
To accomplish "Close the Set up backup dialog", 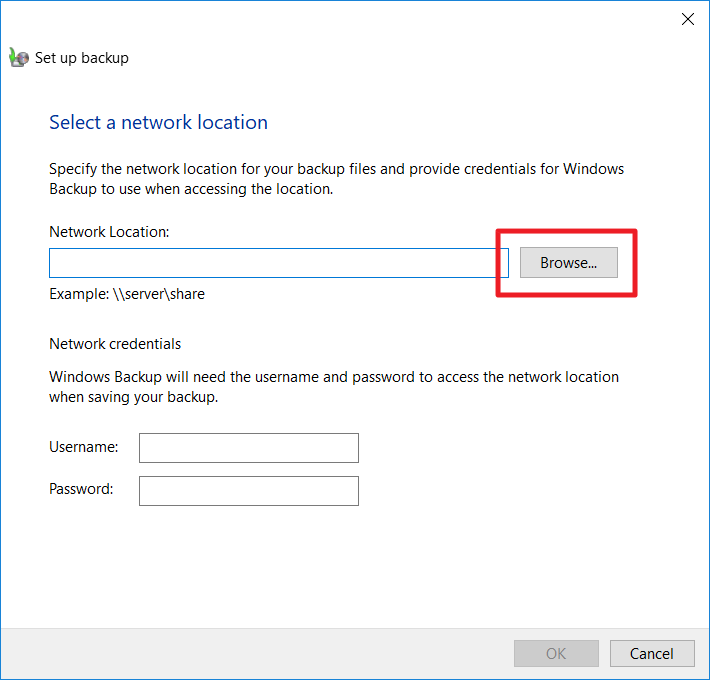I will pos(688,19).
